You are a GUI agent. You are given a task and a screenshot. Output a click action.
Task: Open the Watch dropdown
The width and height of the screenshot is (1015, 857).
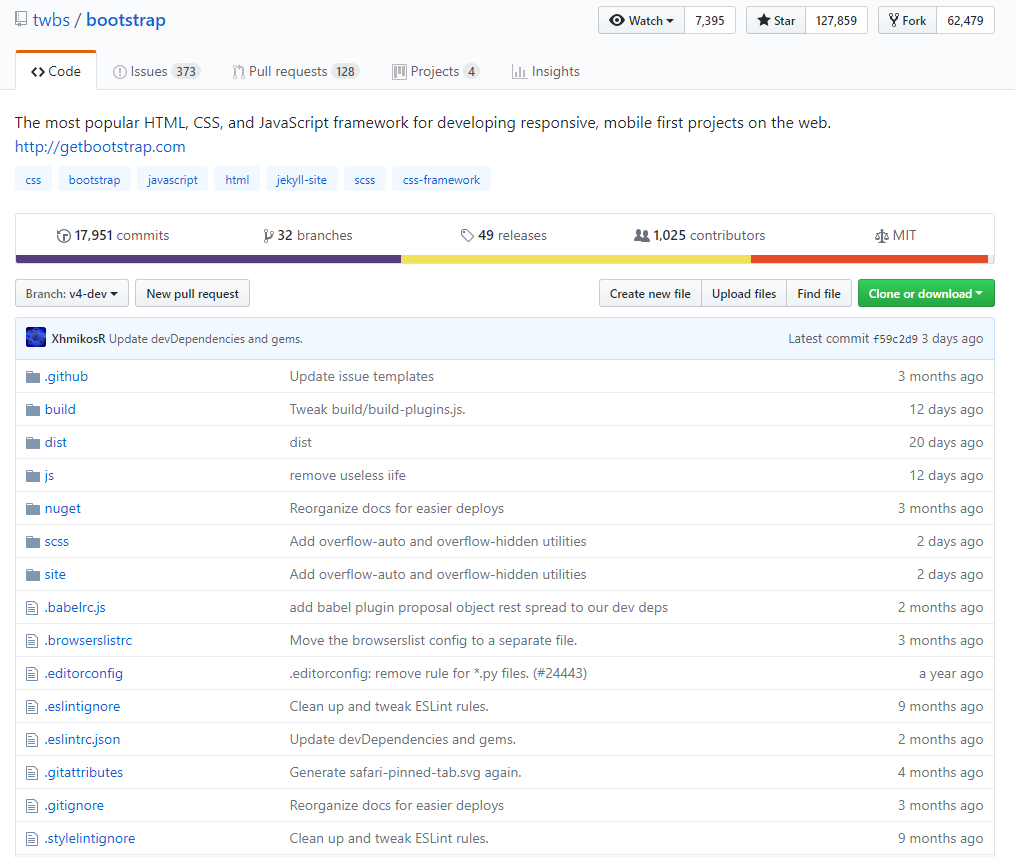[641, 21]
